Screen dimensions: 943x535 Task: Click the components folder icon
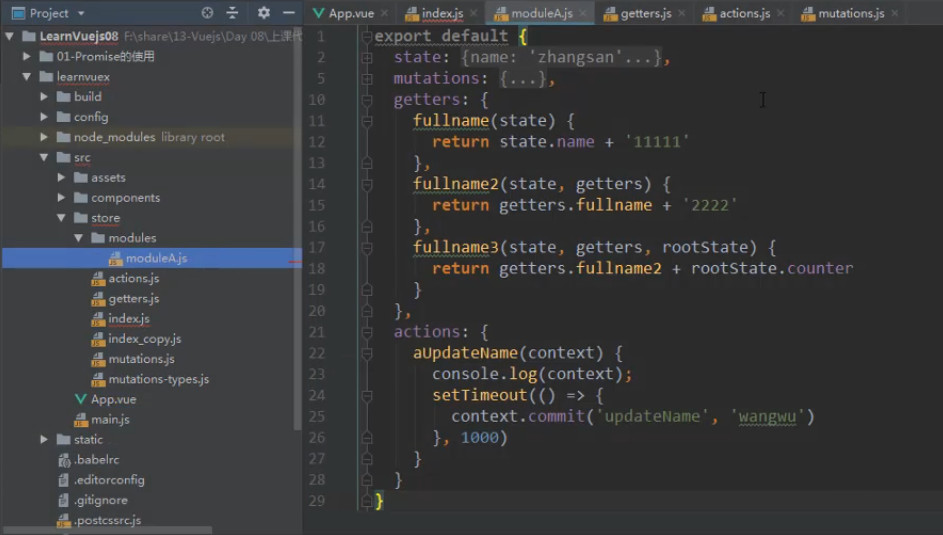(81, 198)
